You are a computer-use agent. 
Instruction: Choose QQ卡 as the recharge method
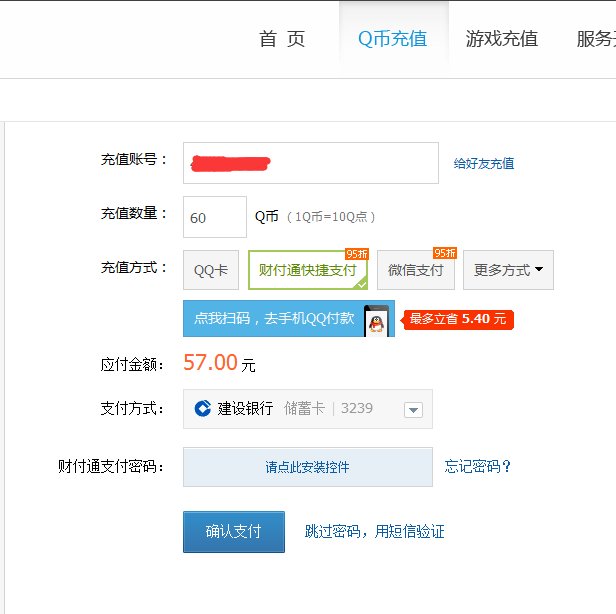click(211, 270)
